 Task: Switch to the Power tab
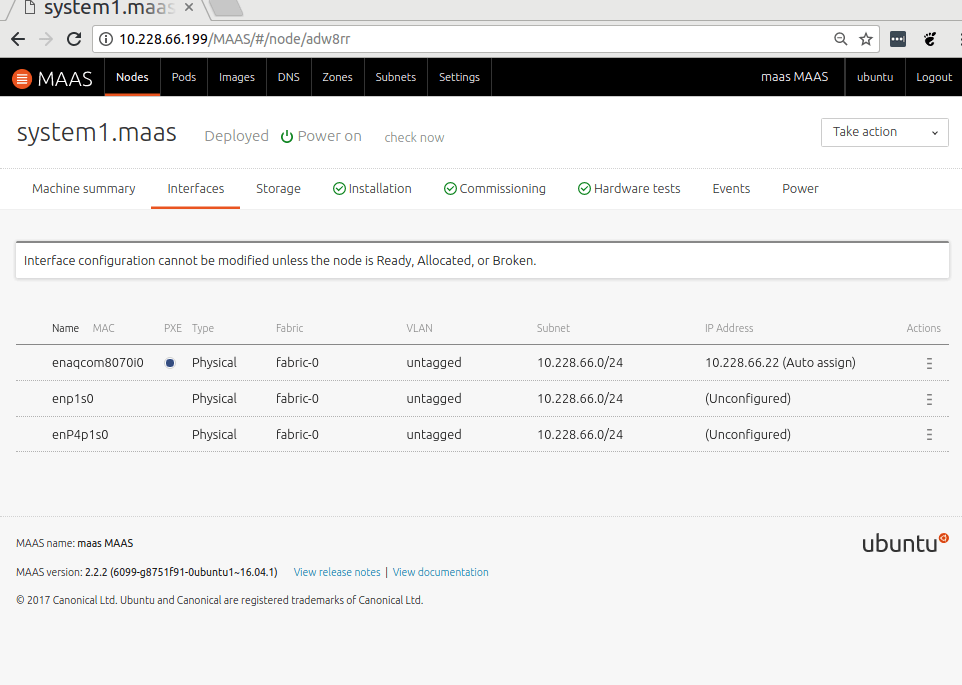pyautogui.click(x=800, y=189)
